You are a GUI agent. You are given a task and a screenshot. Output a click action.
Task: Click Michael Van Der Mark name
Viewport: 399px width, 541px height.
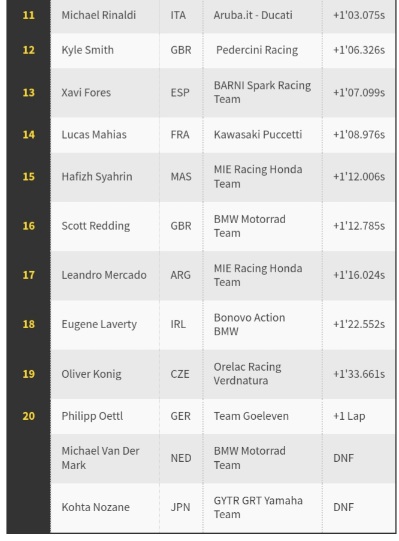100,458
